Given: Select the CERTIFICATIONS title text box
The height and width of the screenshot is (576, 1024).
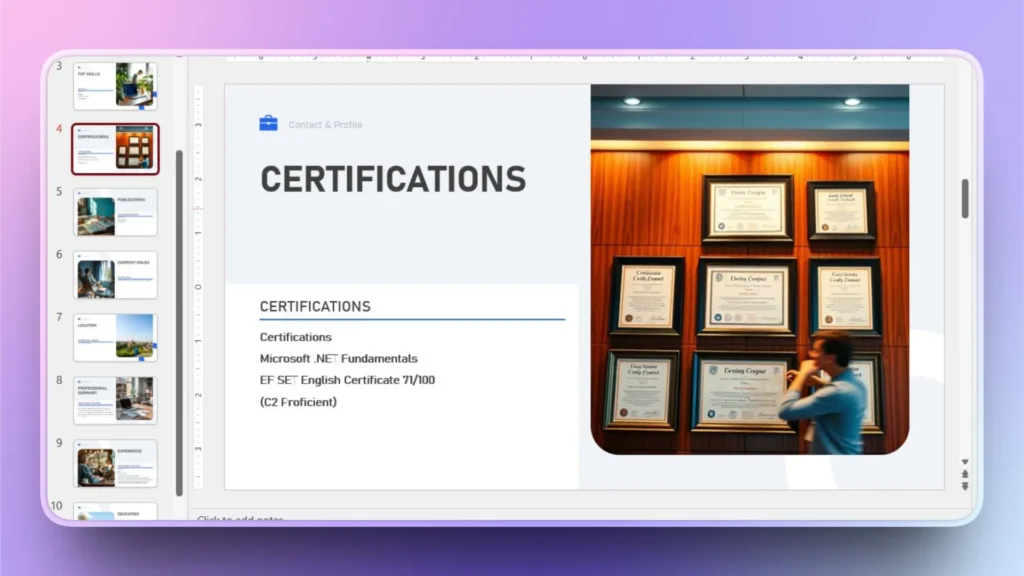Looking at the screenshot, I should click(x=392, y=178).
